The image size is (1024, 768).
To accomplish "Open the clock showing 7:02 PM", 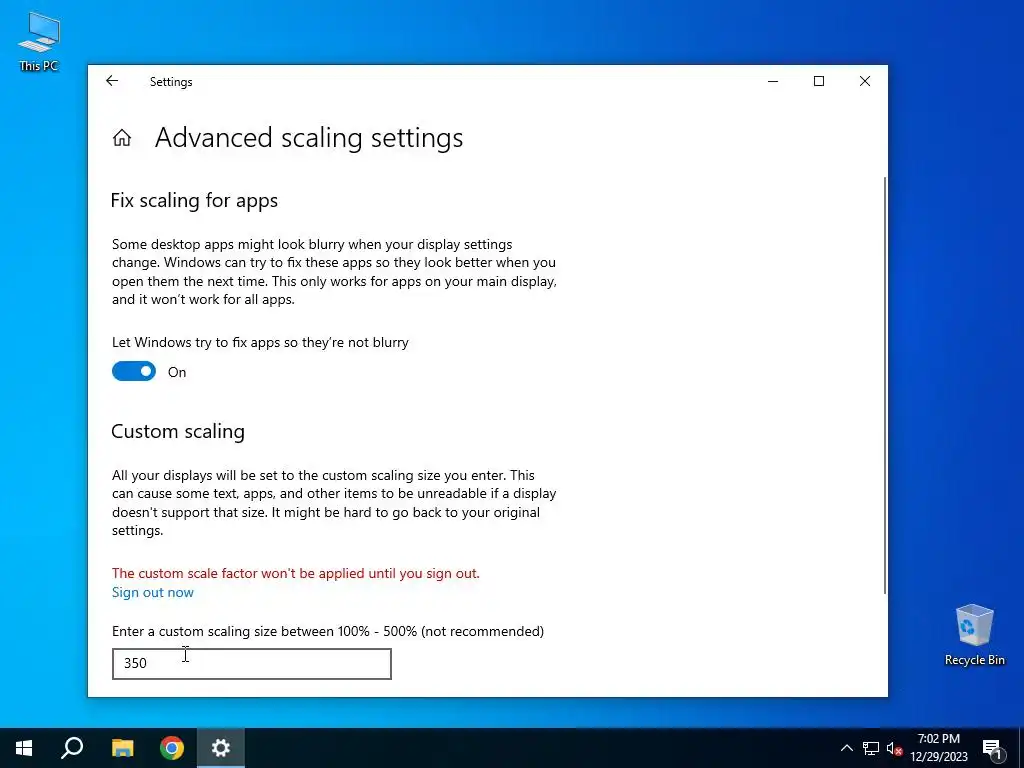I will [x=939, y=748].
